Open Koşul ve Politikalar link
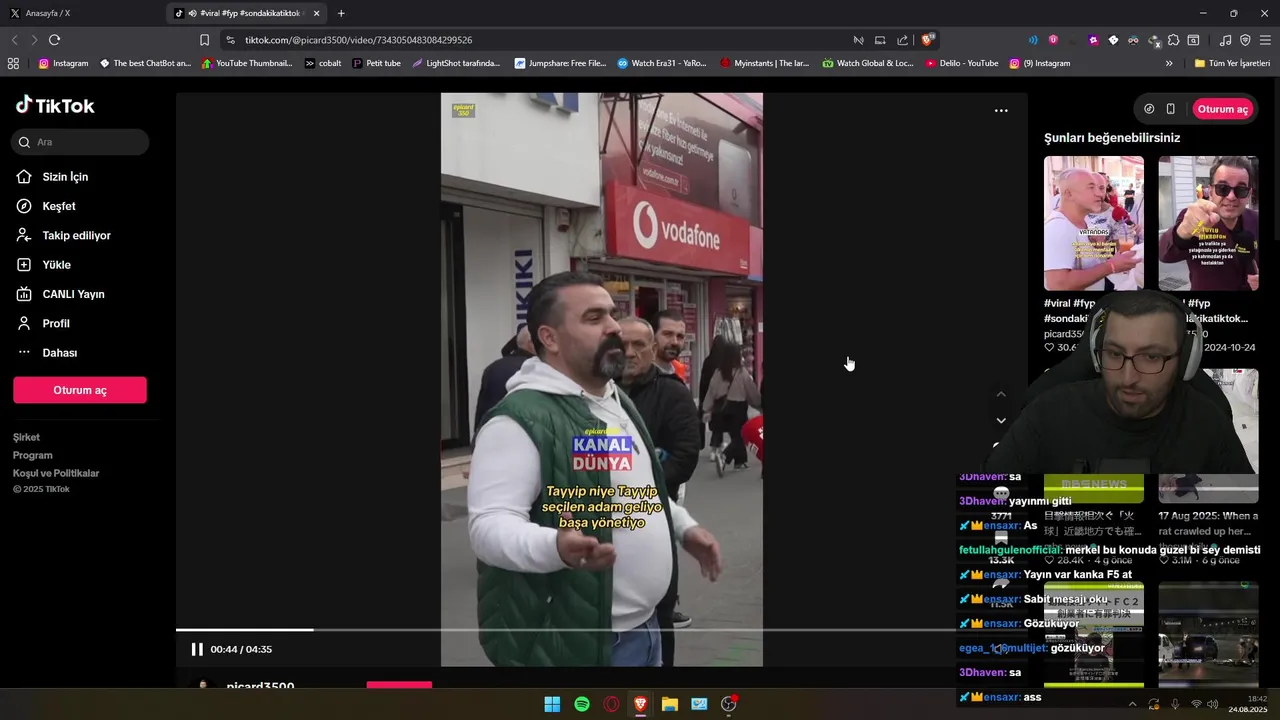This screenshot has height=720, width=1280. coord(56,473)
